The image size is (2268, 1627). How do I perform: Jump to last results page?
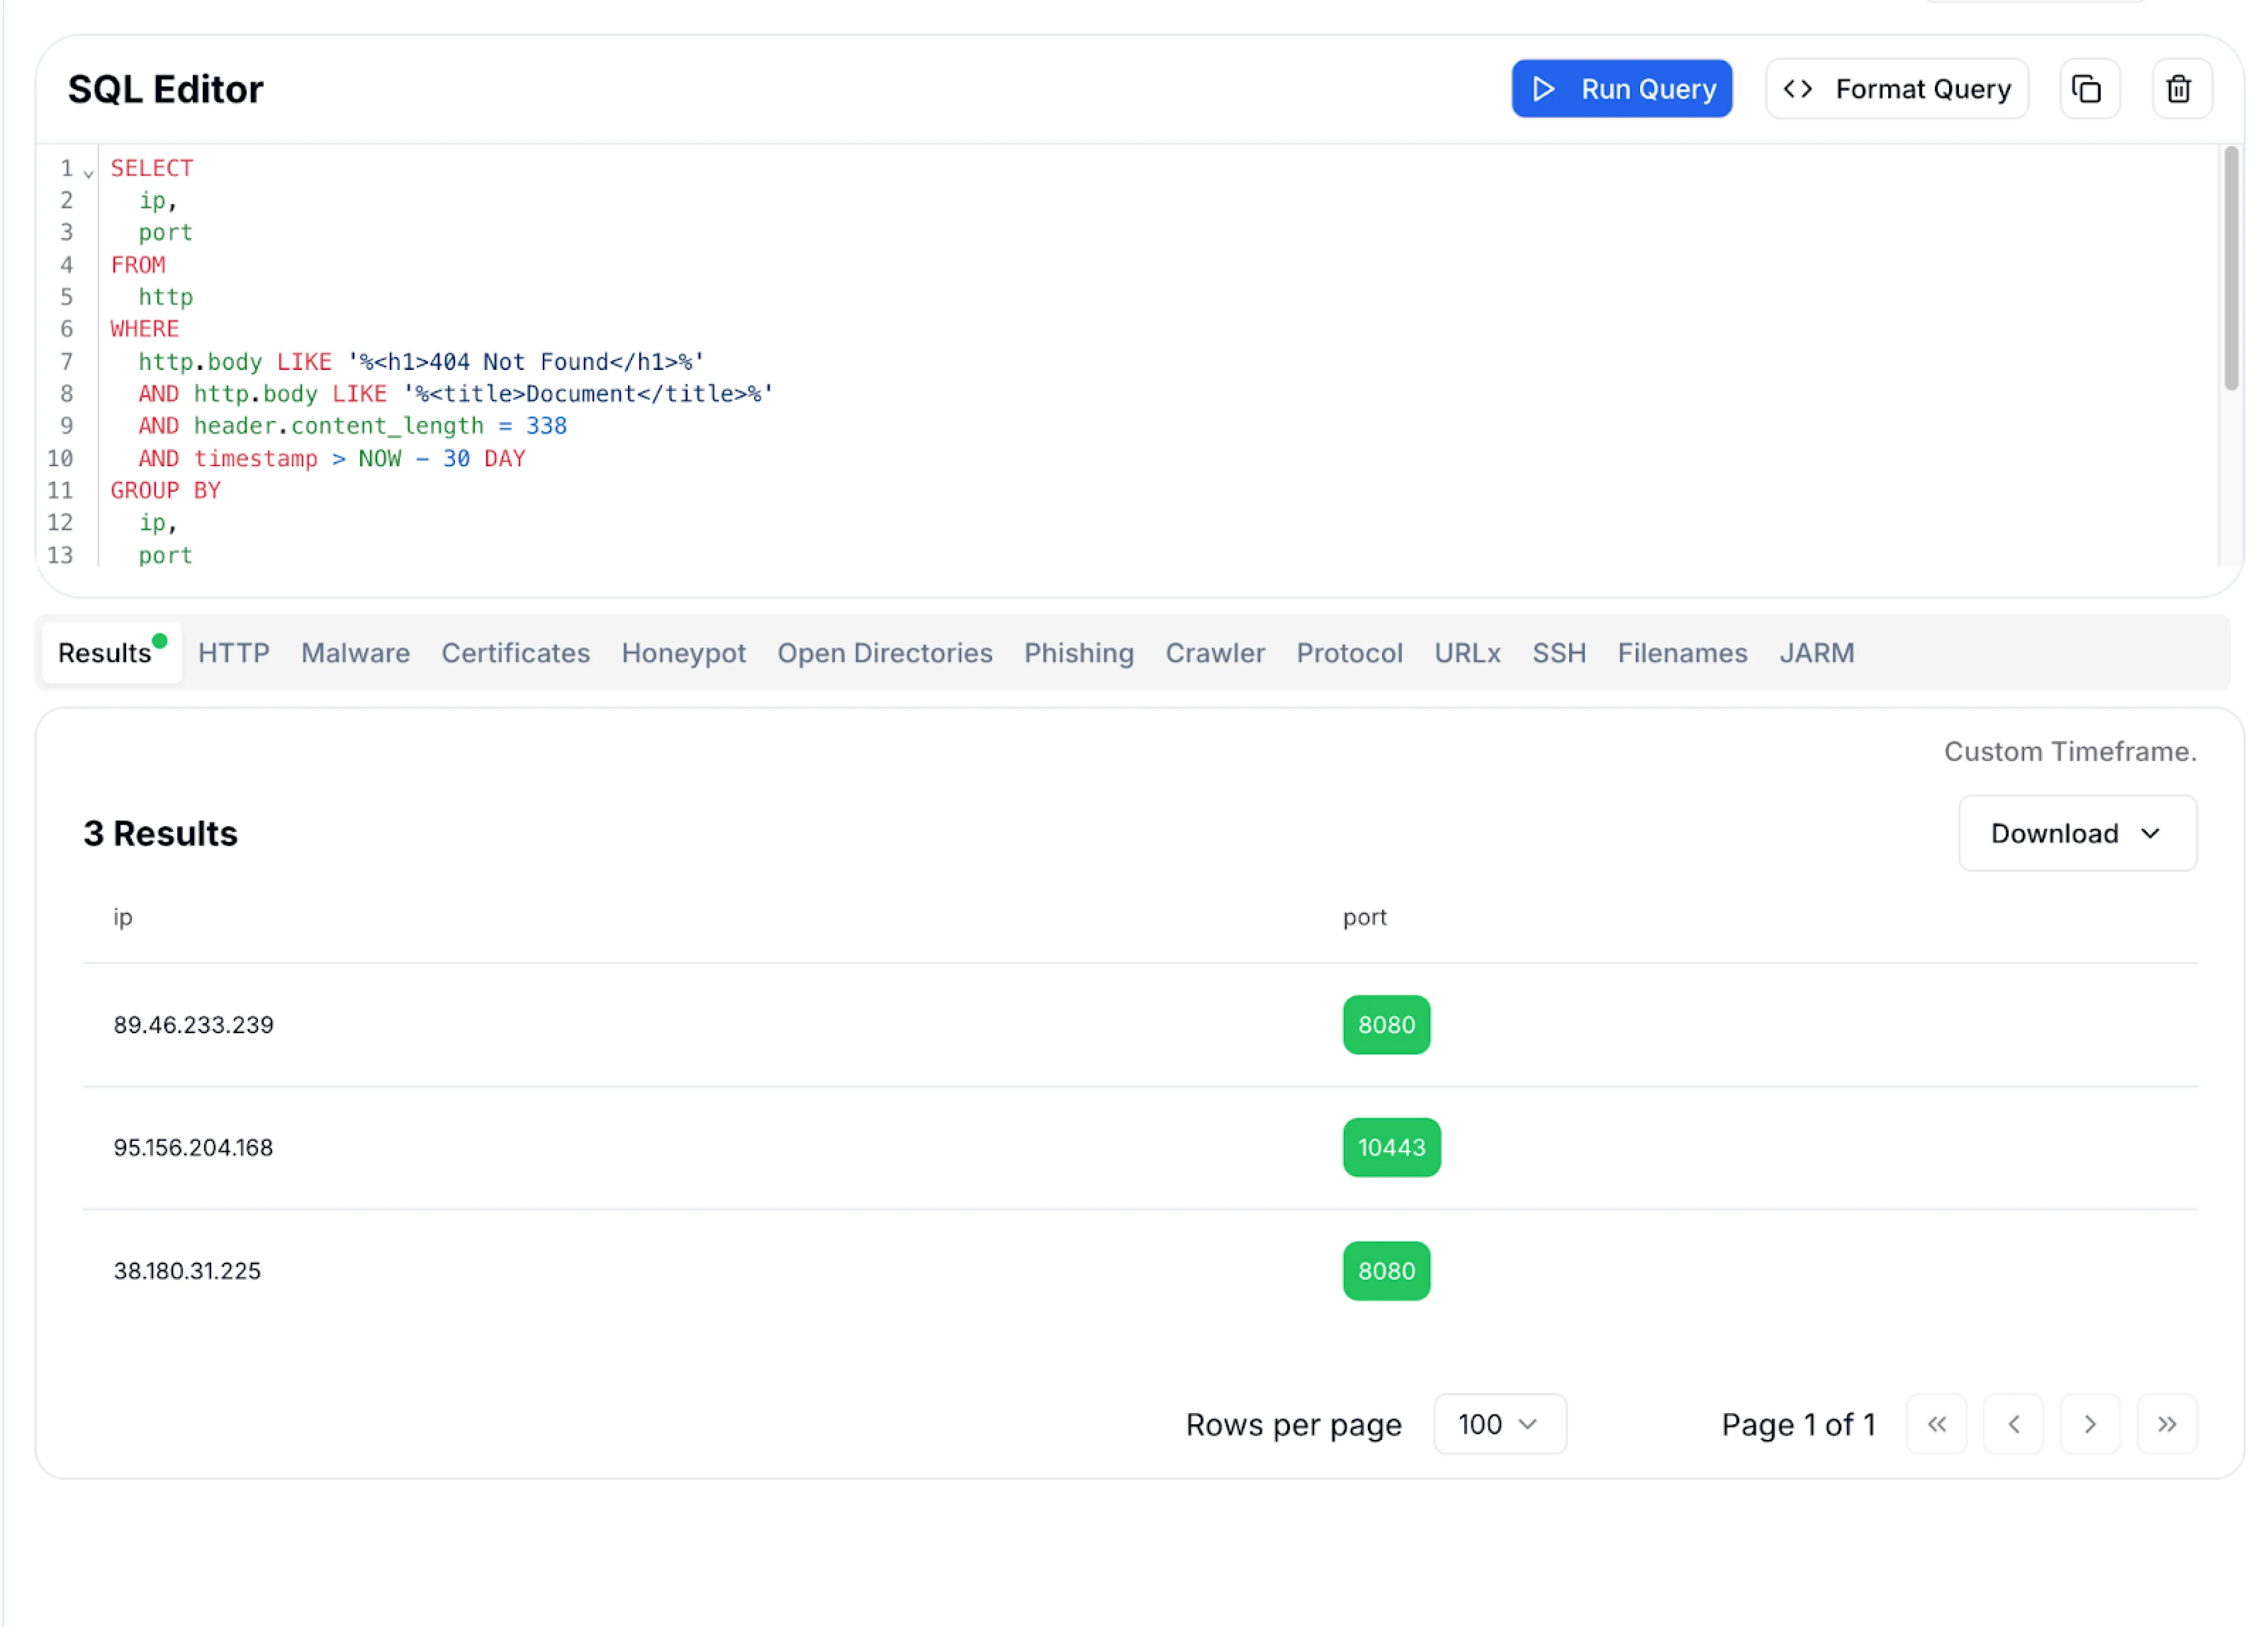pyautogui.click(x=2166, y=1423)
